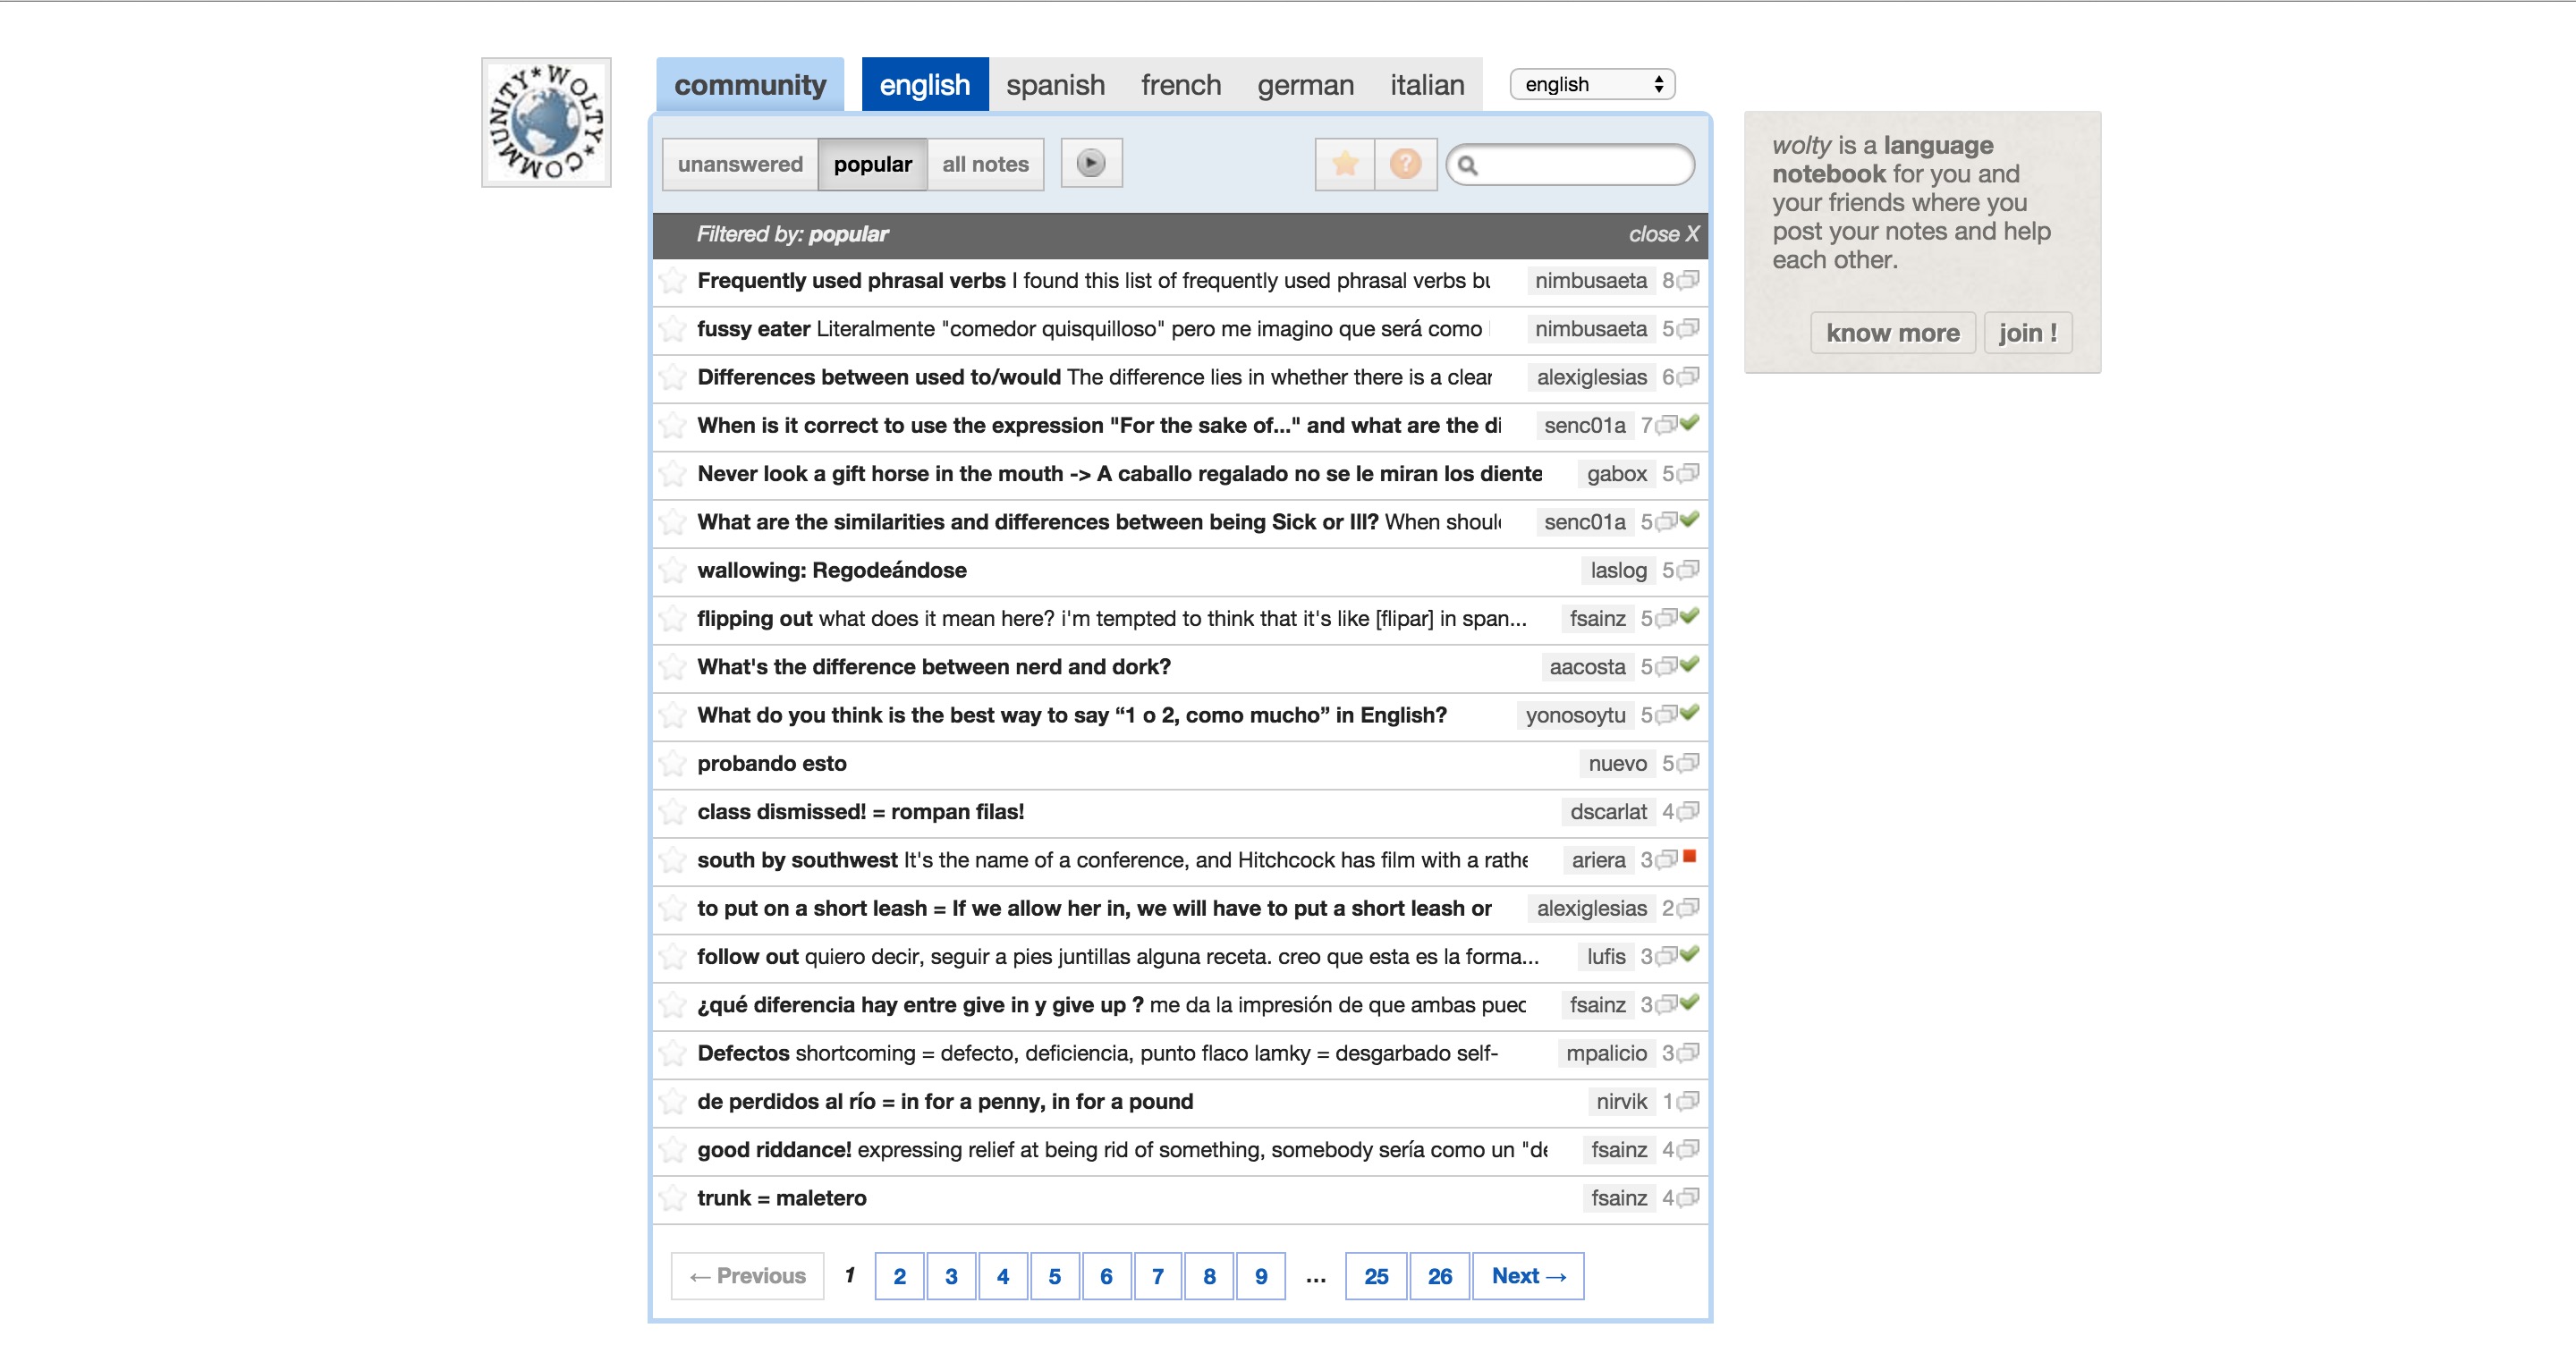Click green checkmark on 'give in y give up' row
The height and width of the screenshot is (1345, 2576).
pyautogui.click(x=1690, y=1002)
